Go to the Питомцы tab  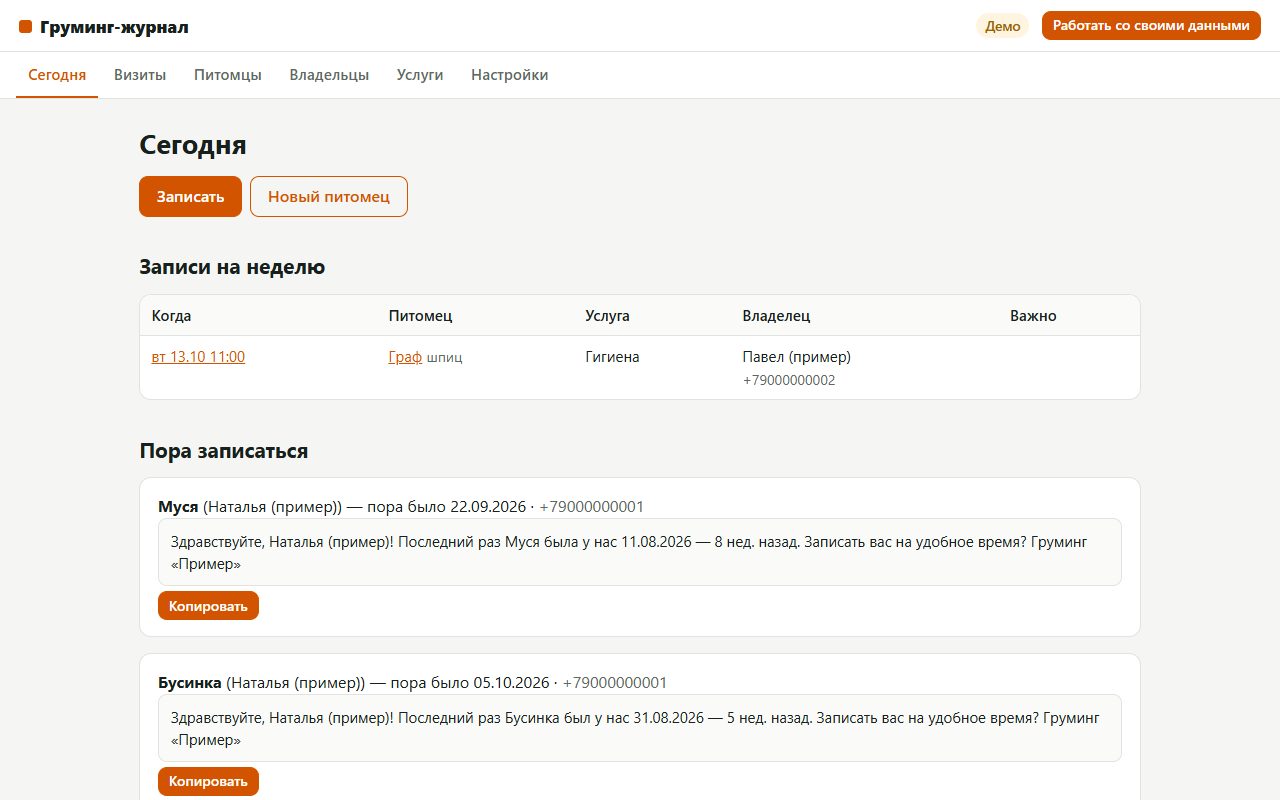click(x=228, y=75)
